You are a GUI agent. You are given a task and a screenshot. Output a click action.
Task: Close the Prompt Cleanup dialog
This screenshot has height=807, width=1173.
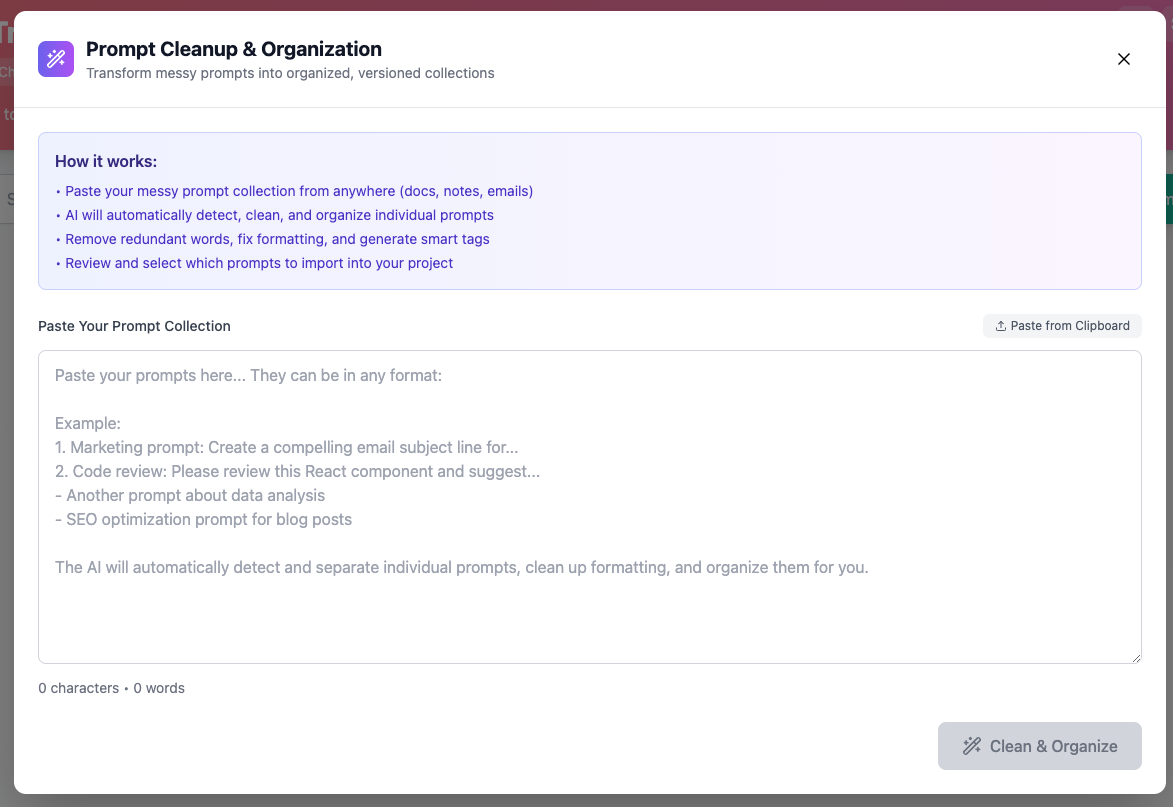coord(1124,59)
